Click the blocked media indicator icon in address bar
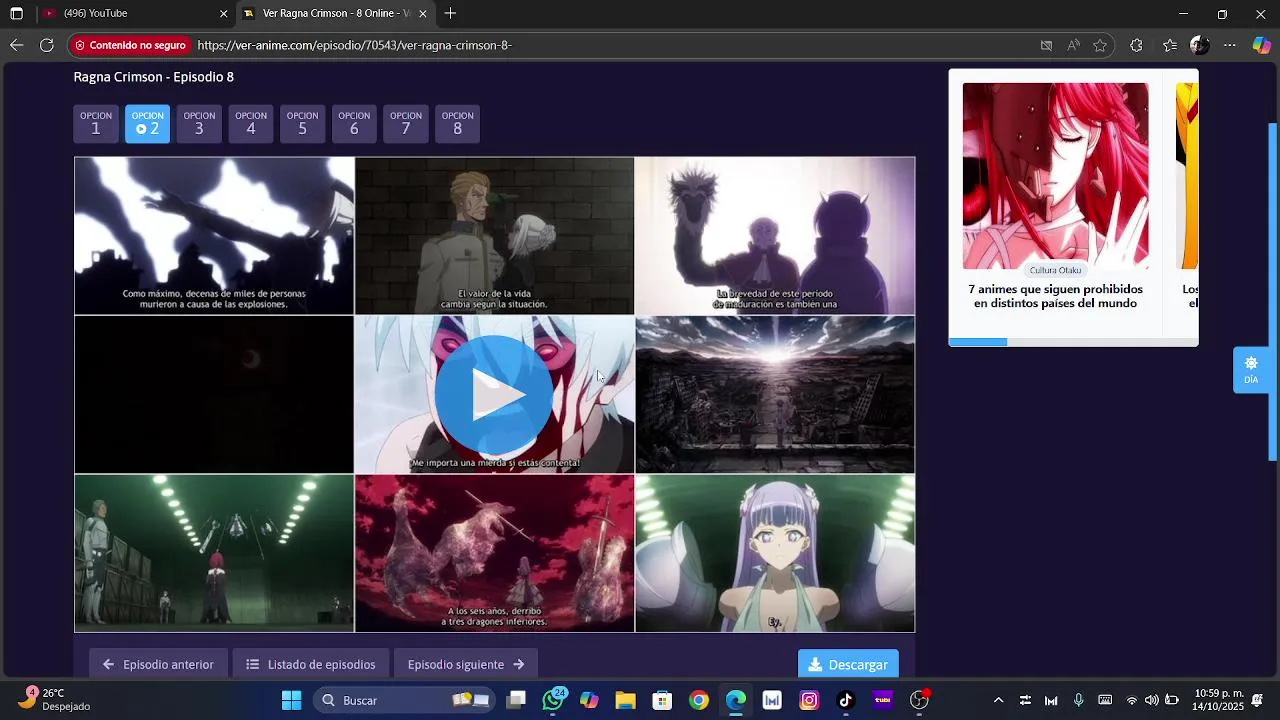Screen dimensions: 1280x720 1046,45
